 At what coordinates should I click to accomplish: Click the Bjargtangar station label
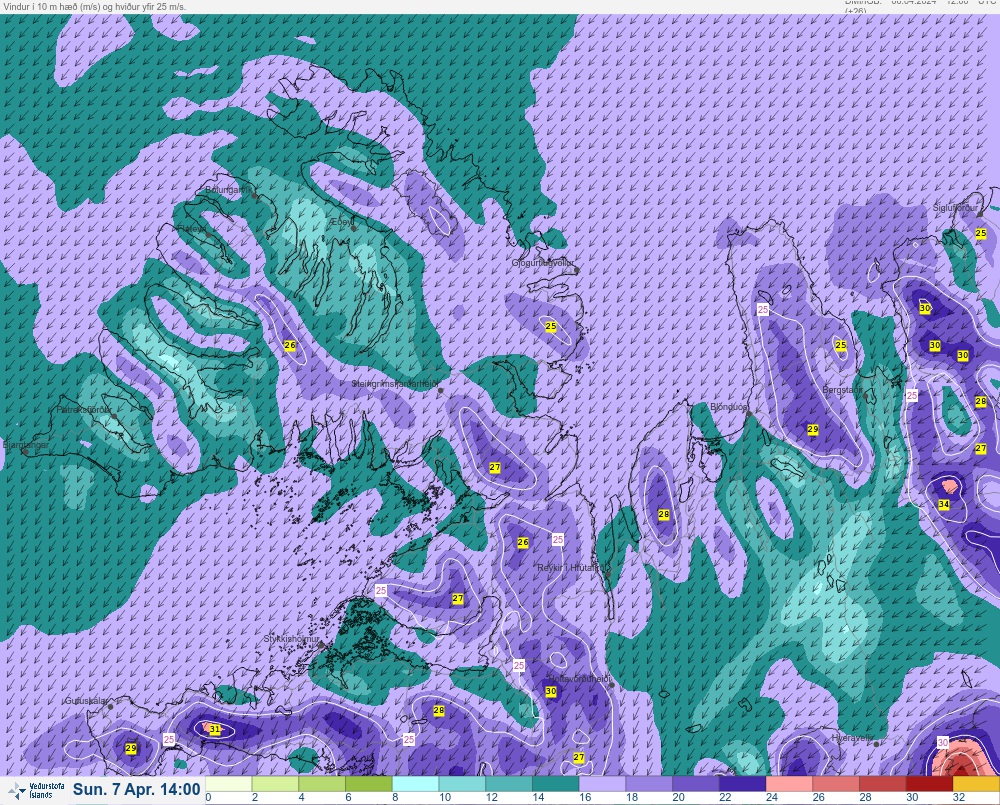(26, 445)
